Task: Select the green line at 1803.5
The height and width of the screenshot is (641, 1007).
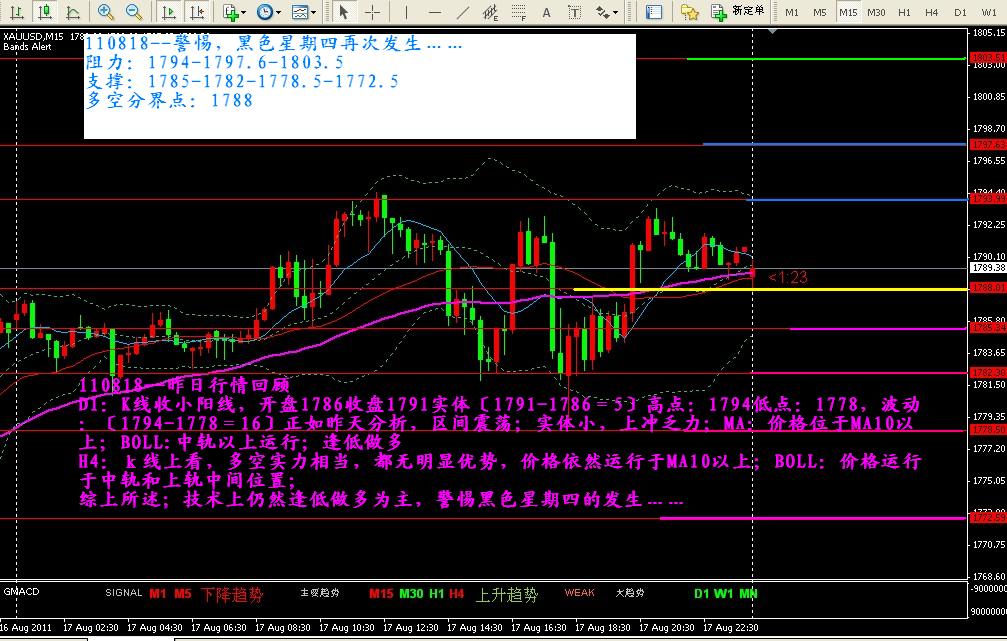Action: coord(826,58)
